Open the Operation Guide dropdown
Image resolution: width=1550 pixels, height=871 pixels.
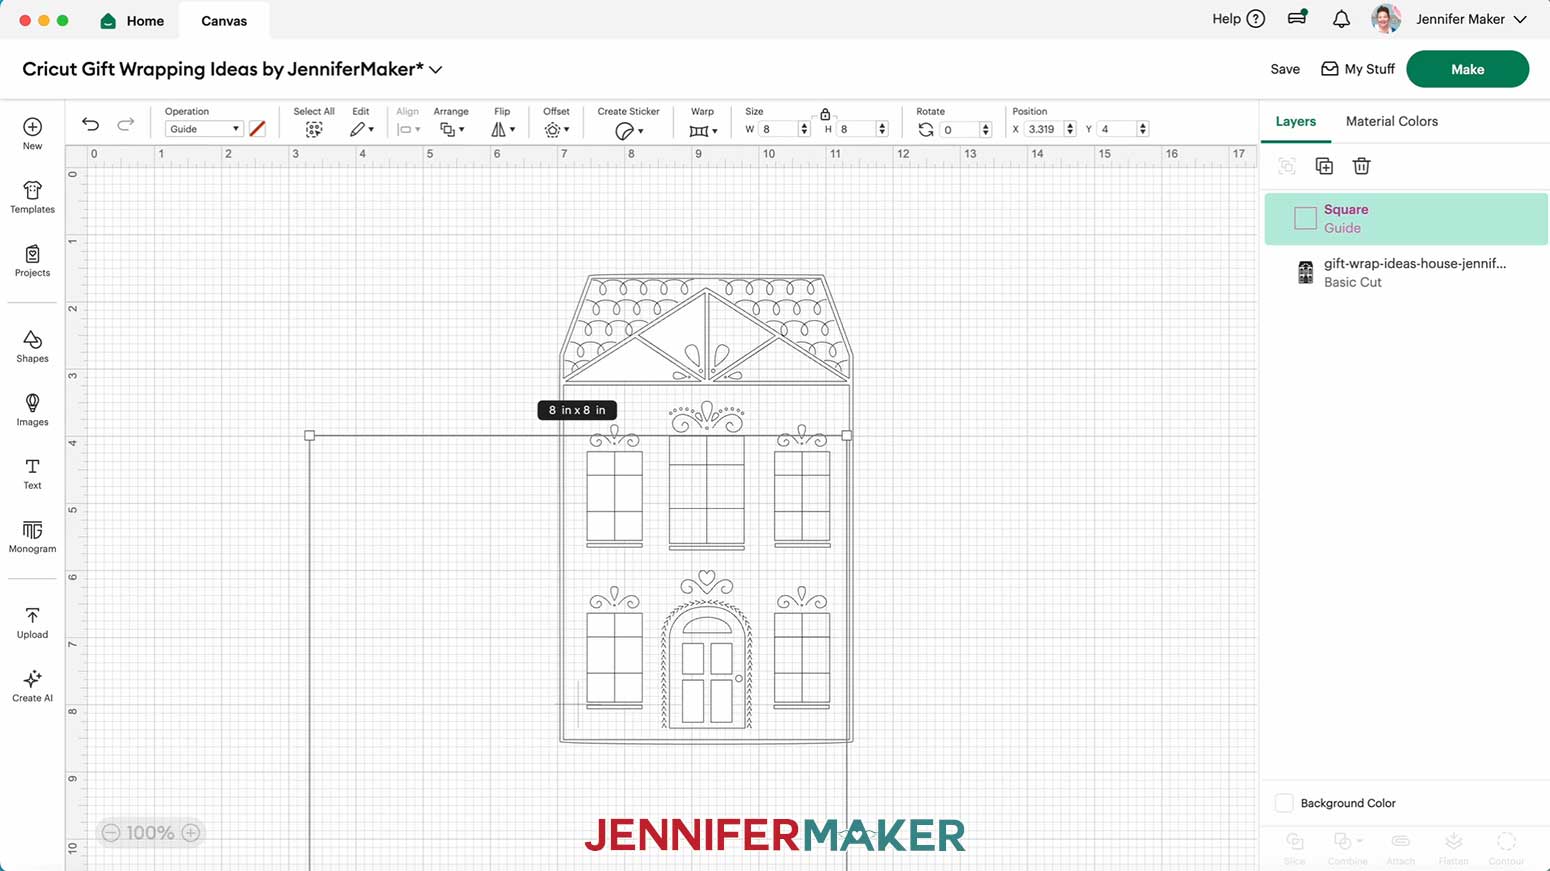coord(203,129)
